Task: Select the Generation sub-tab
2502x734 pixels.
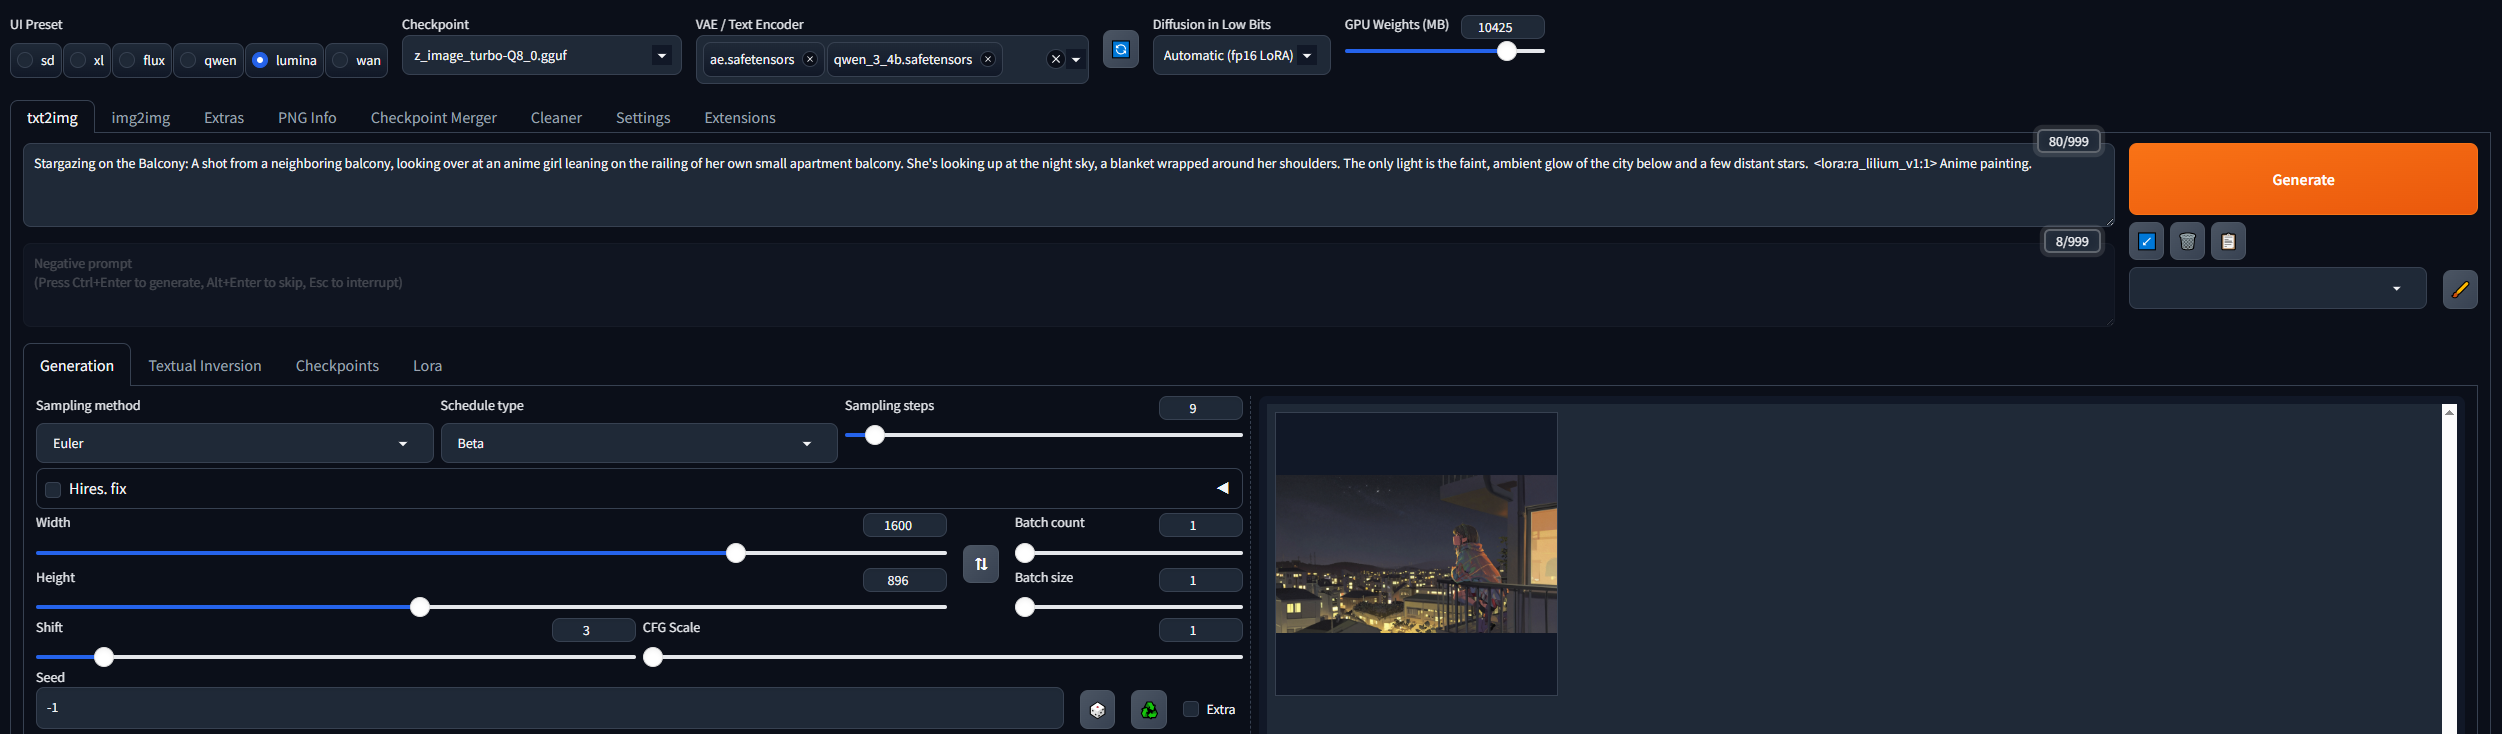Action: pos(77,365)
